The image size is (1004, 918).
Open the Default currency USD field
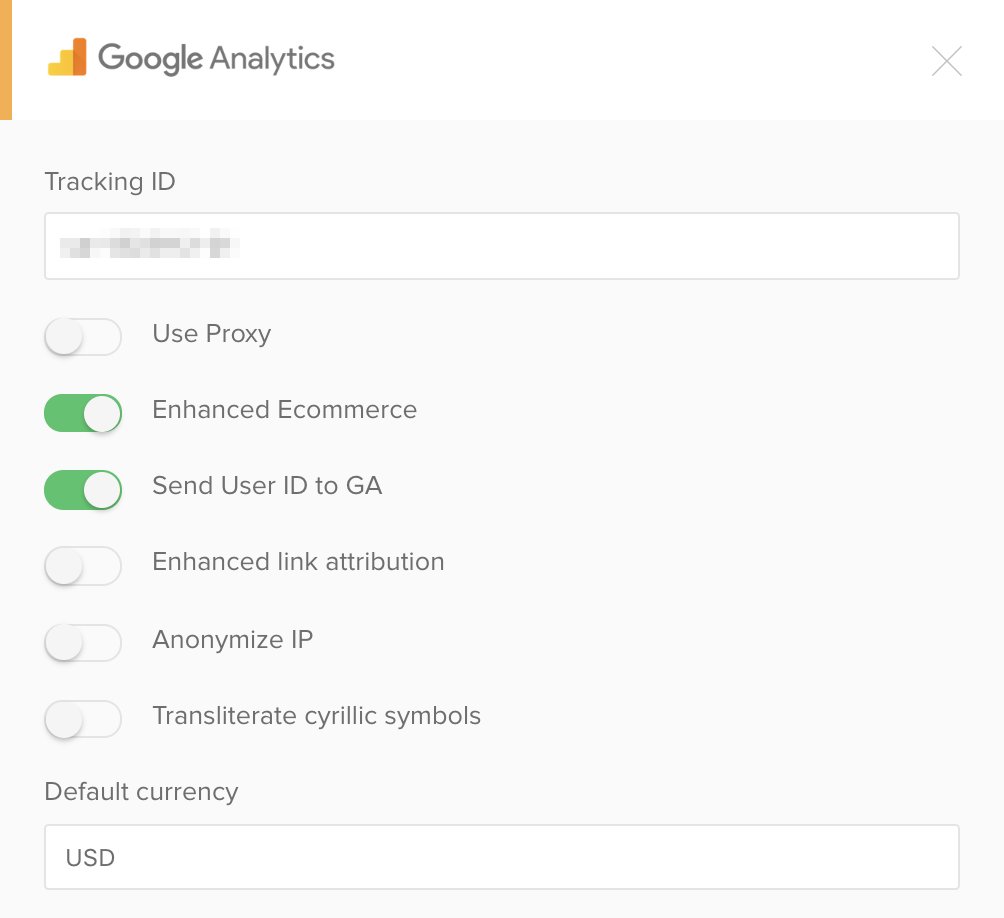(502, 857)
